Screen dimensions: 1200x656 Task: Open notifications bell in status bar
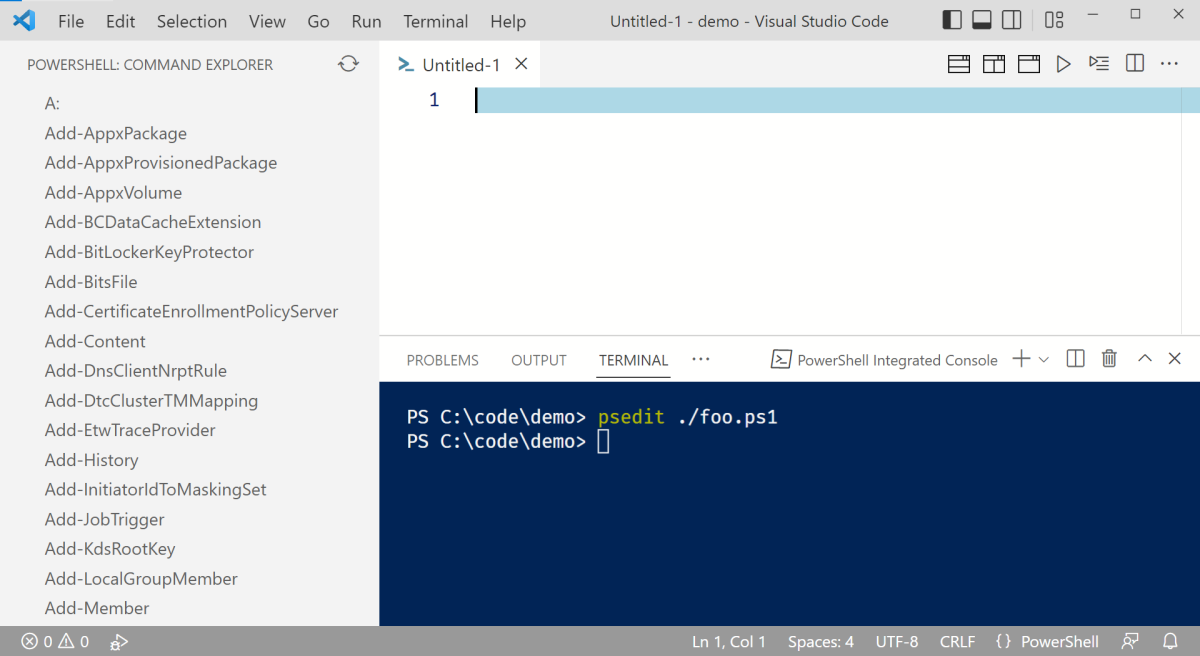[1170, 642]
